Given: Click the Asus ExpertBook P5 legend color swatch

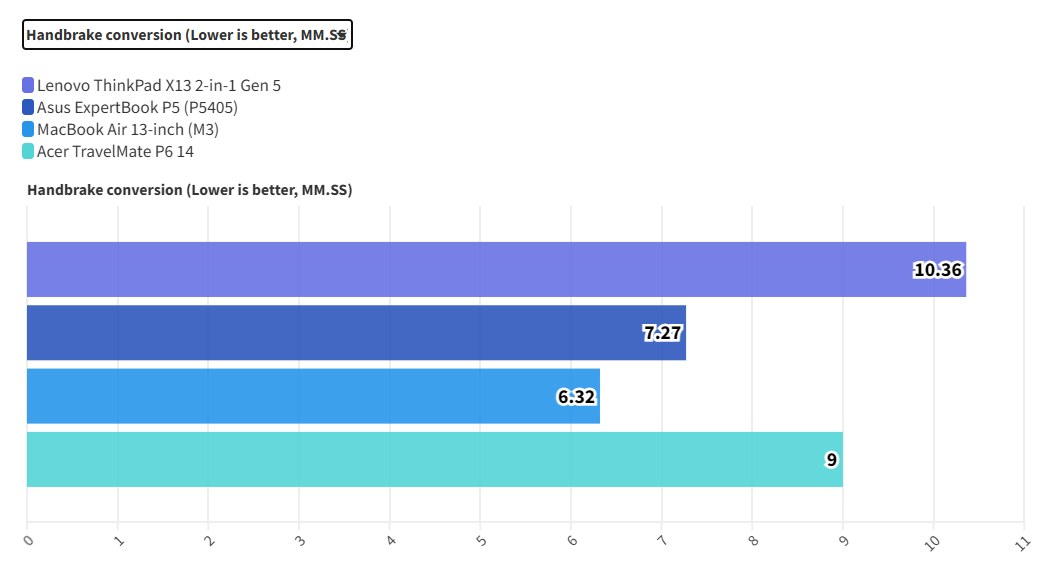Looking at the screenshot, I should [28, 107].
